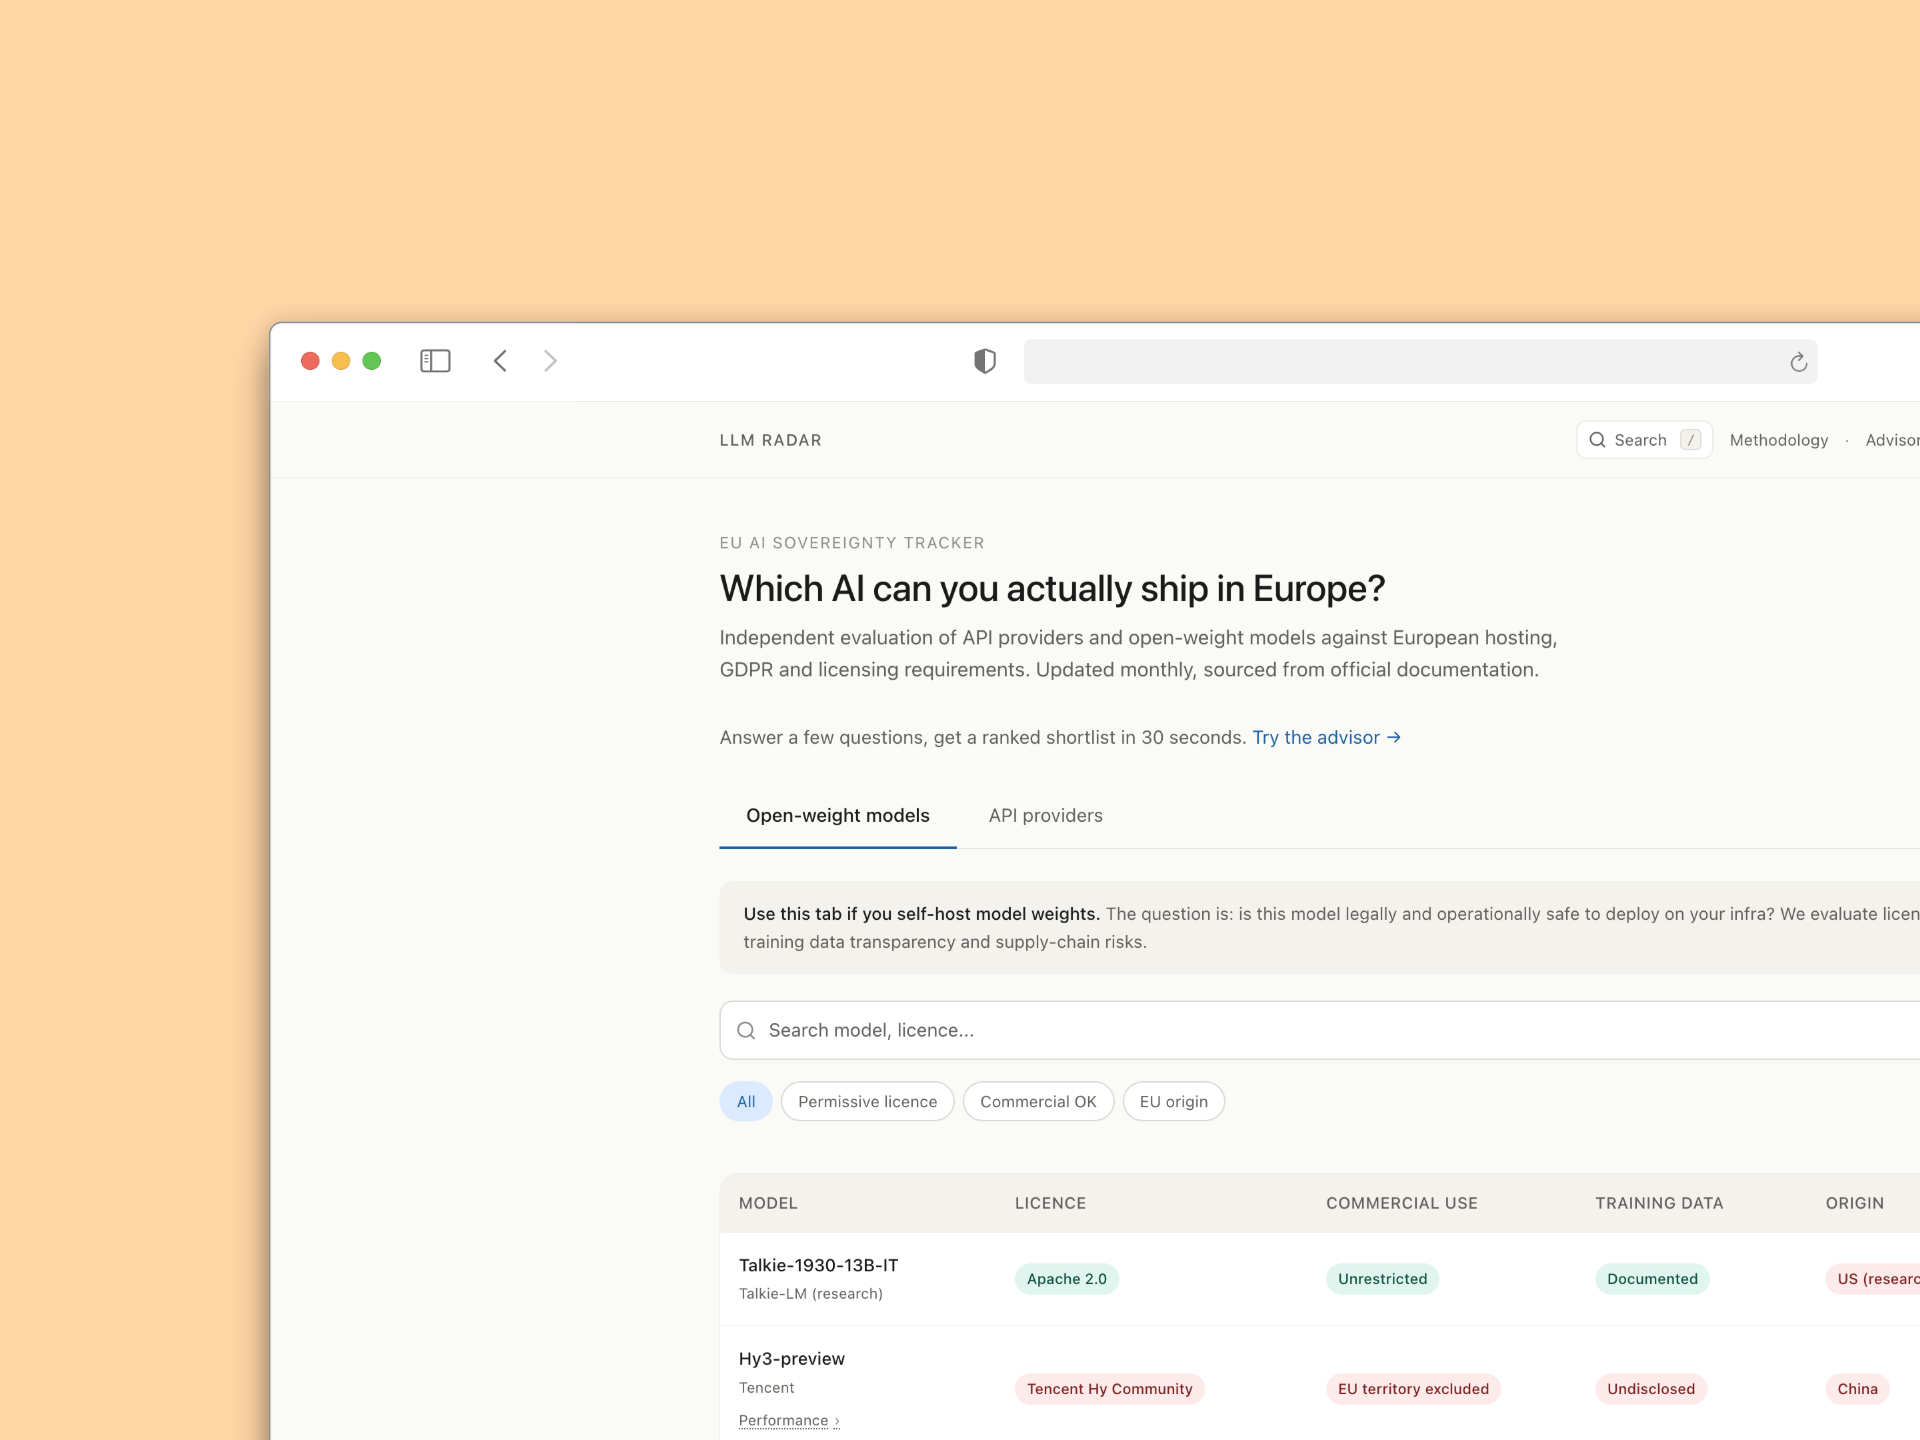The width and height of the screenshot is (1920, 1440).
Task: Click the green fullscreen window button
Action: (372, 361)
